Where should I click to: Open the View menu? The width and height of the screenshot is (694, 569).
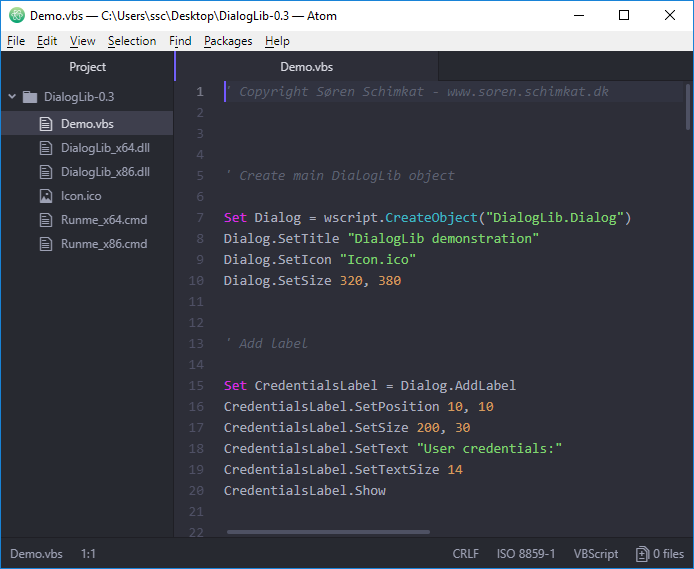click(x=82, y=41)
